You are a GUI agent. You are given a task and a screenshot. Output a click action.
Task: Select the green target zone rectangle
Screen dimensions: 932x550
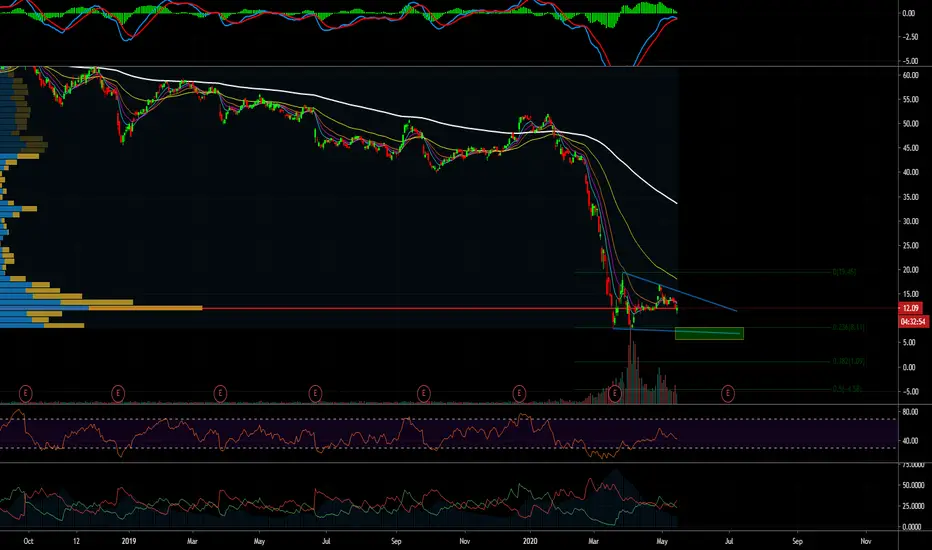(x=709, y=334)
